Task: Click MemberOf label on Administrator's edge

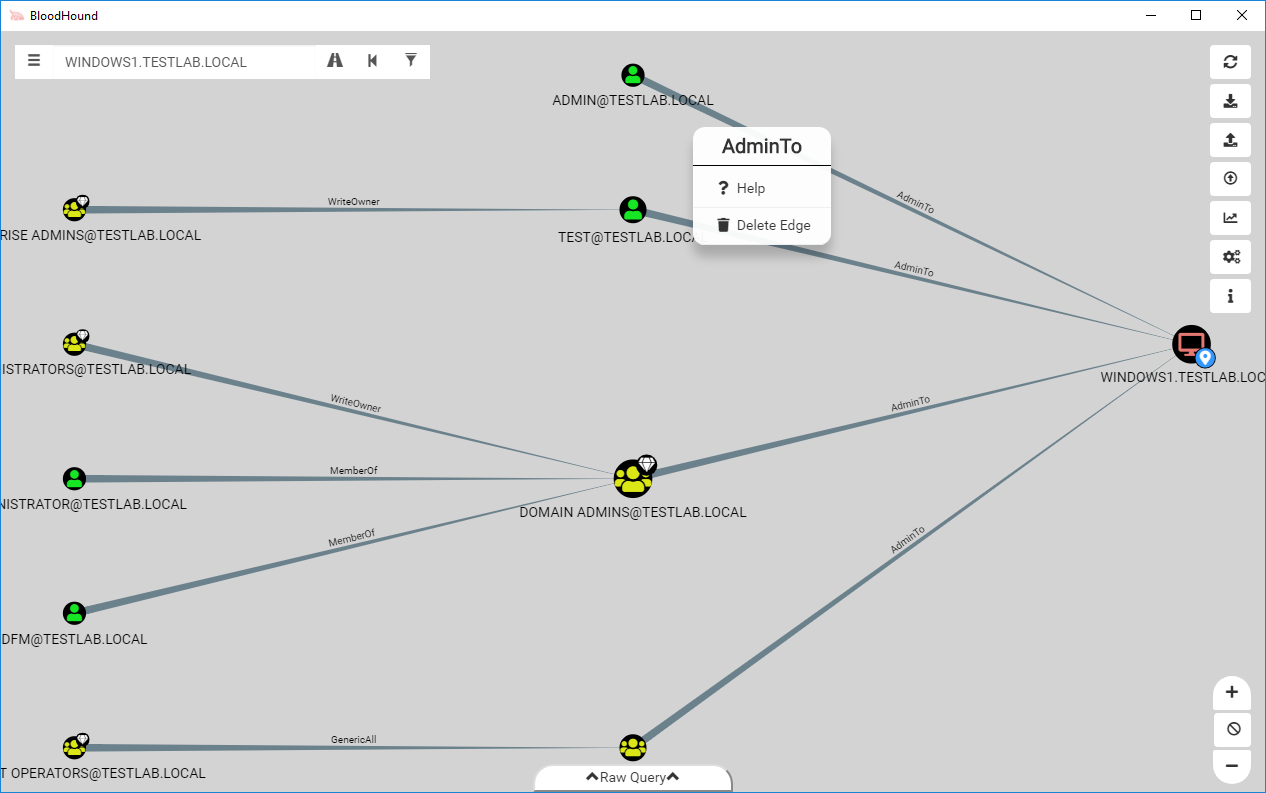Action: tap(354, 470)
